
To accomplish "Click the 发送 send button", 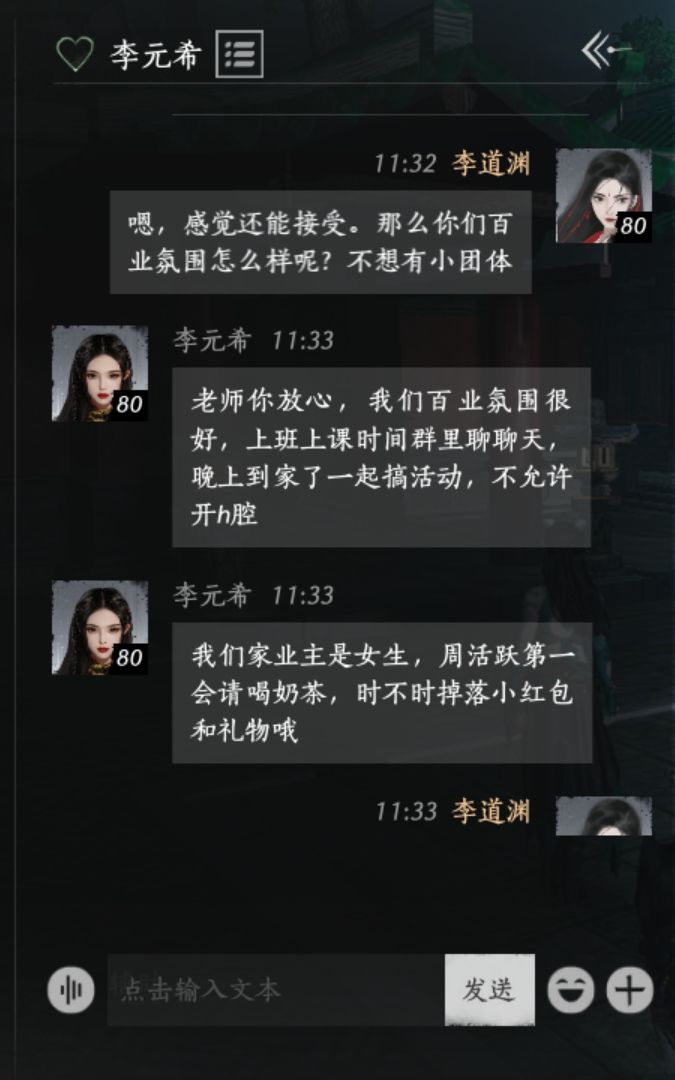I will click(489, 990).
